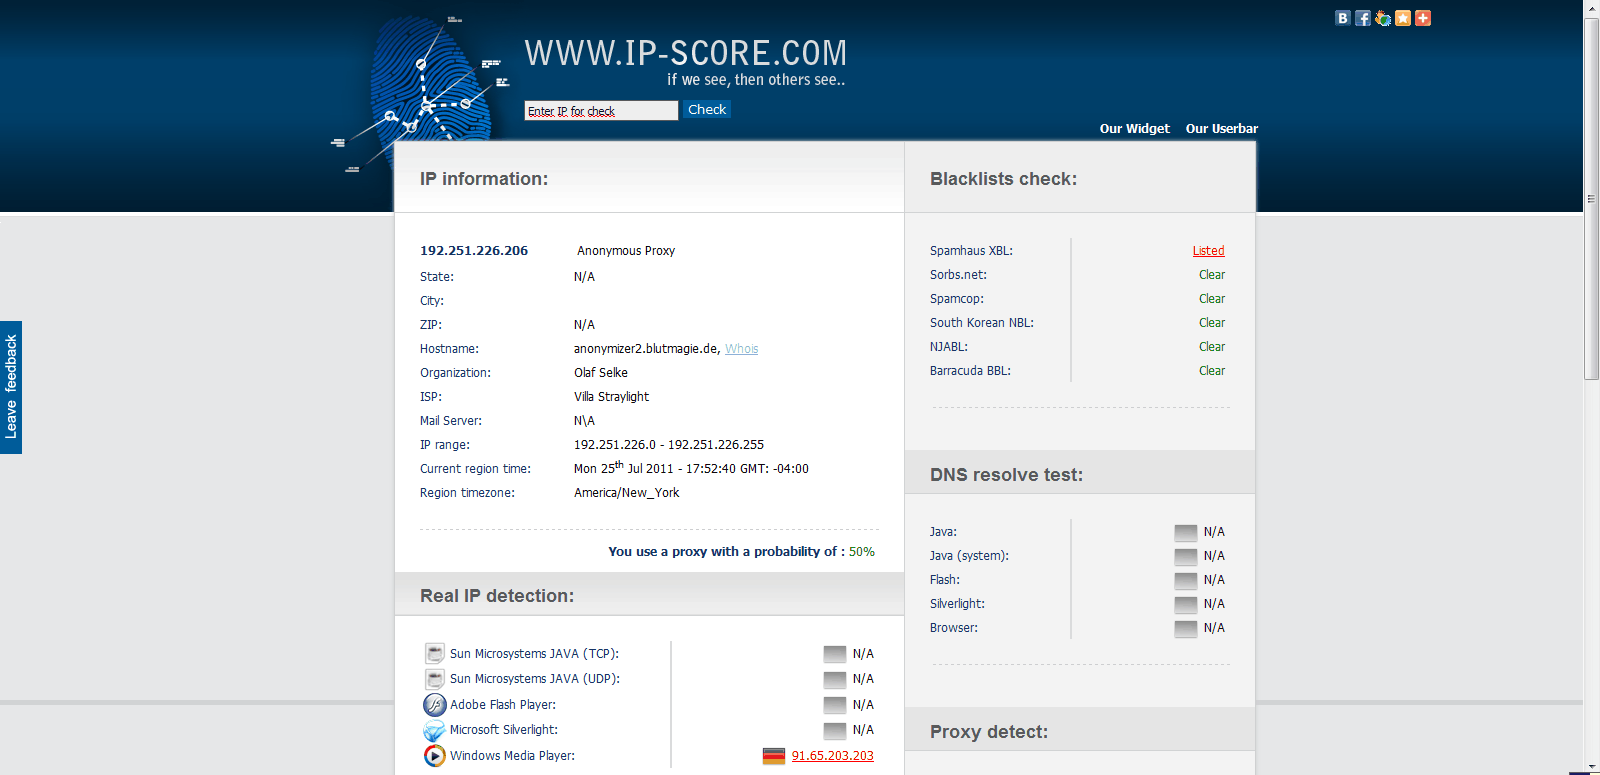Screen dimensions: 1600x775
Task: Click the Windows Media Player label
Action: pyautogui.click(x=512, y=756)
